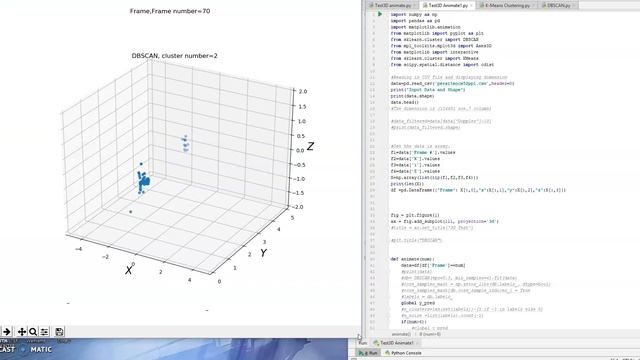Select the Pan tool in the plot toolbar
Image resolution: width=640 pixels, height=360 pixels.
point(22,332)
